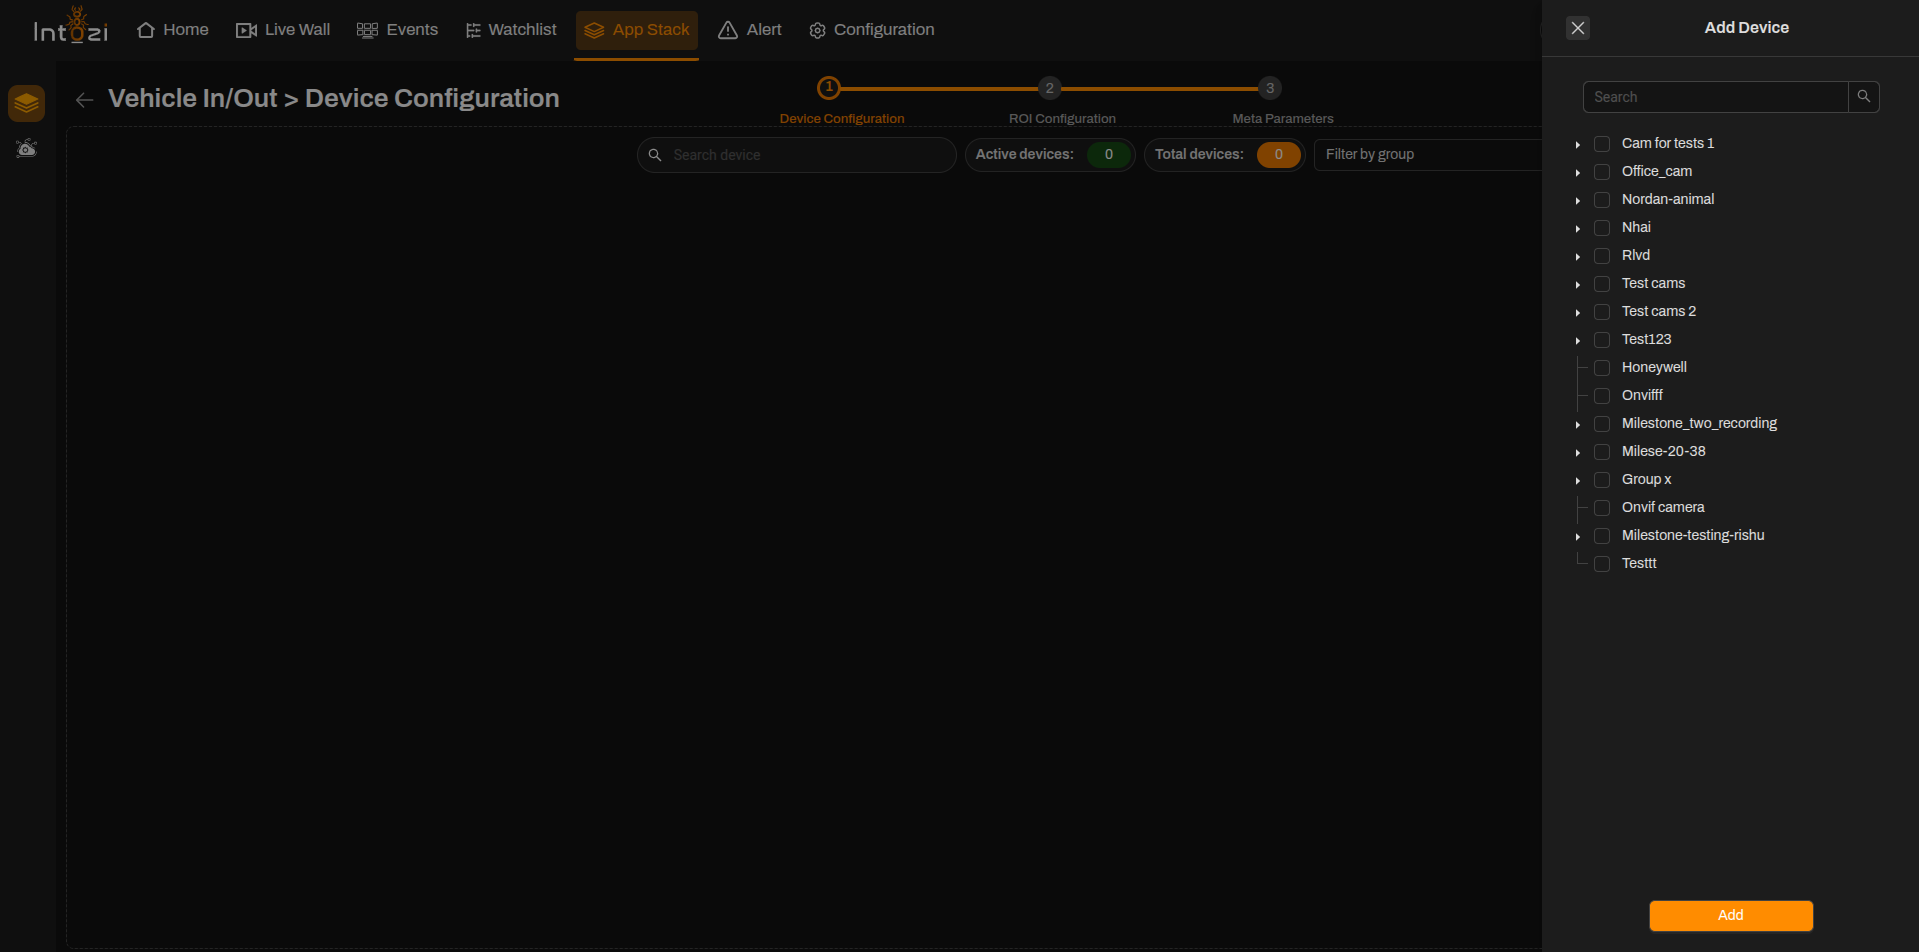Select step 3 Meta Parameters
The image size is (1919, 952).
1270,88
